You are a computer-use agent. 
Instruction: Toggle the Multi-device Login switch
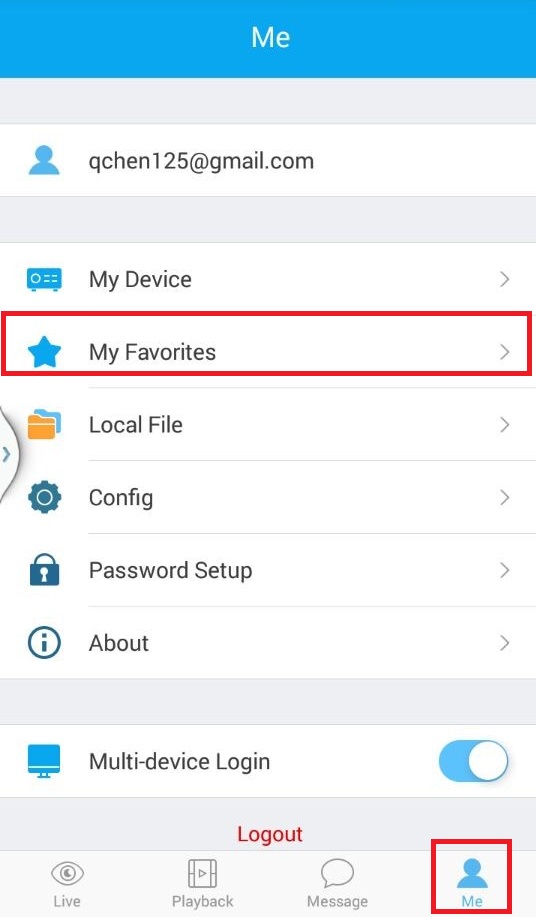coord(473,761)
